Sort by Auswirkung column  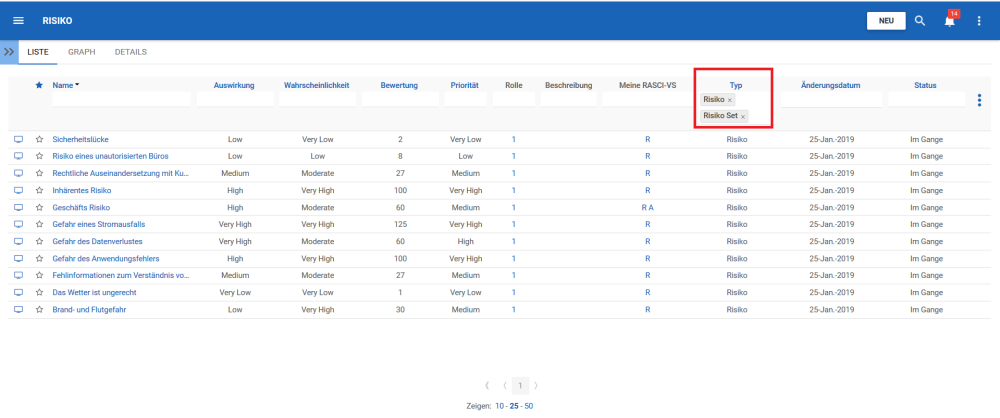tap(234, 85)
